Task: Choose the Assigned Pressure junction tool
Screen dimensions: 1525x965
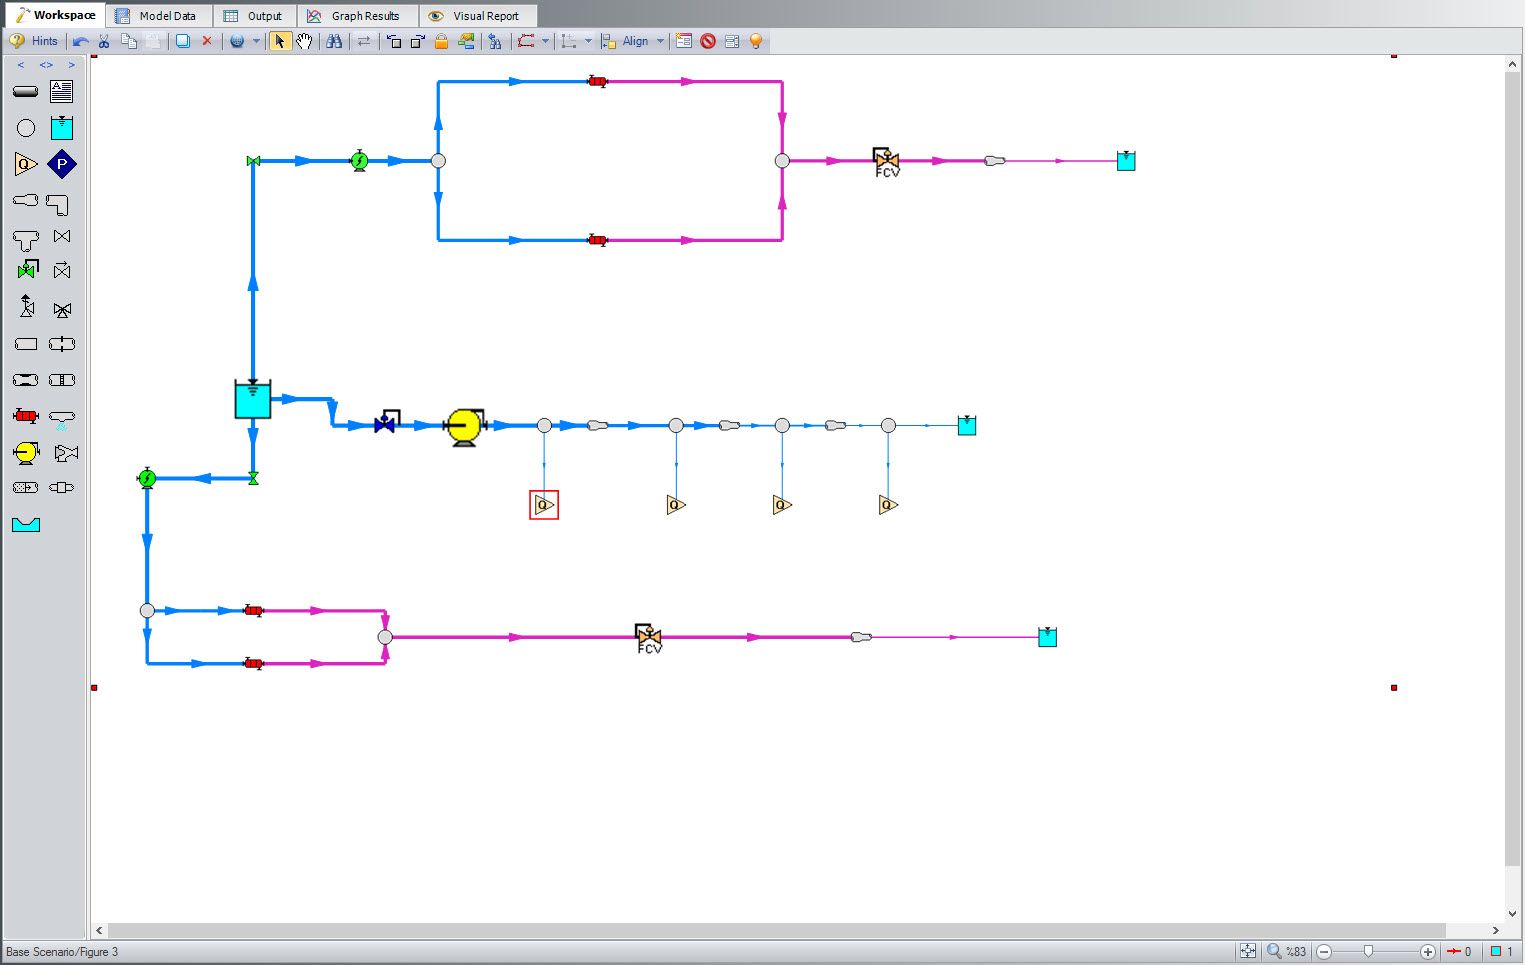Action: pyautogui.click(x=62, y=165)
